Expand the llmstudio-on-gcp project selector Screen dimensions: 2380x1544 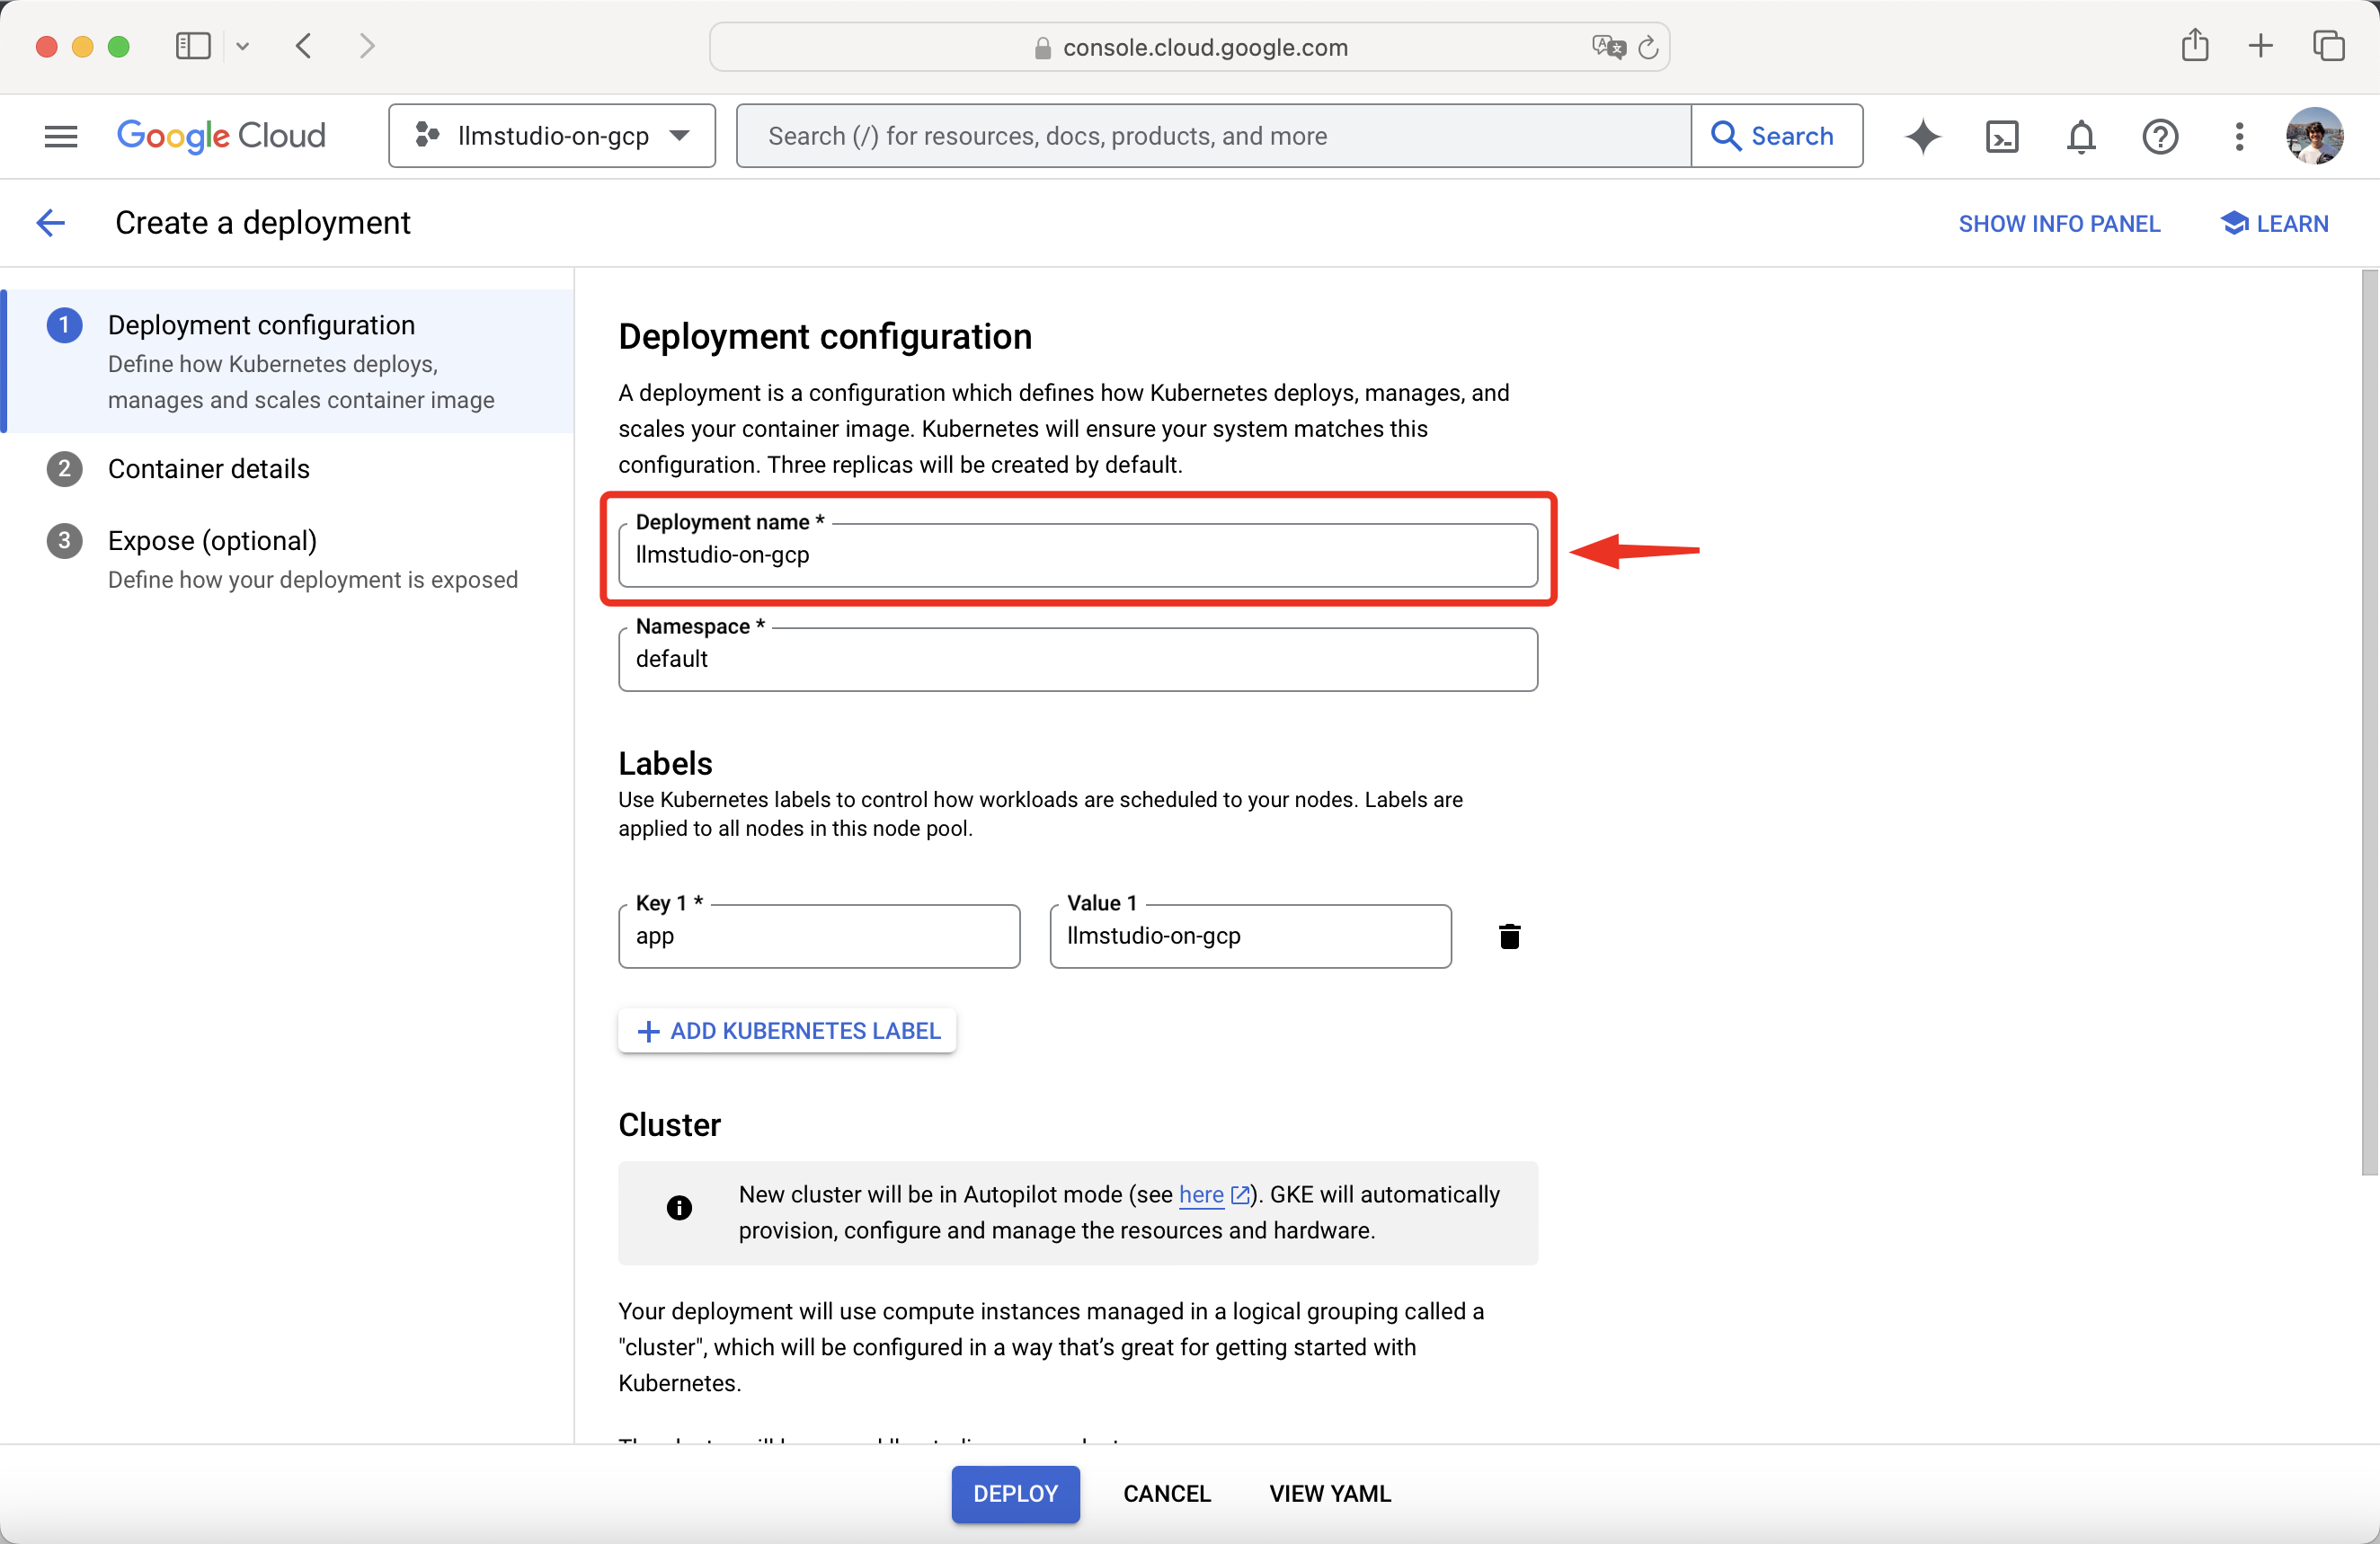(552, 136)
